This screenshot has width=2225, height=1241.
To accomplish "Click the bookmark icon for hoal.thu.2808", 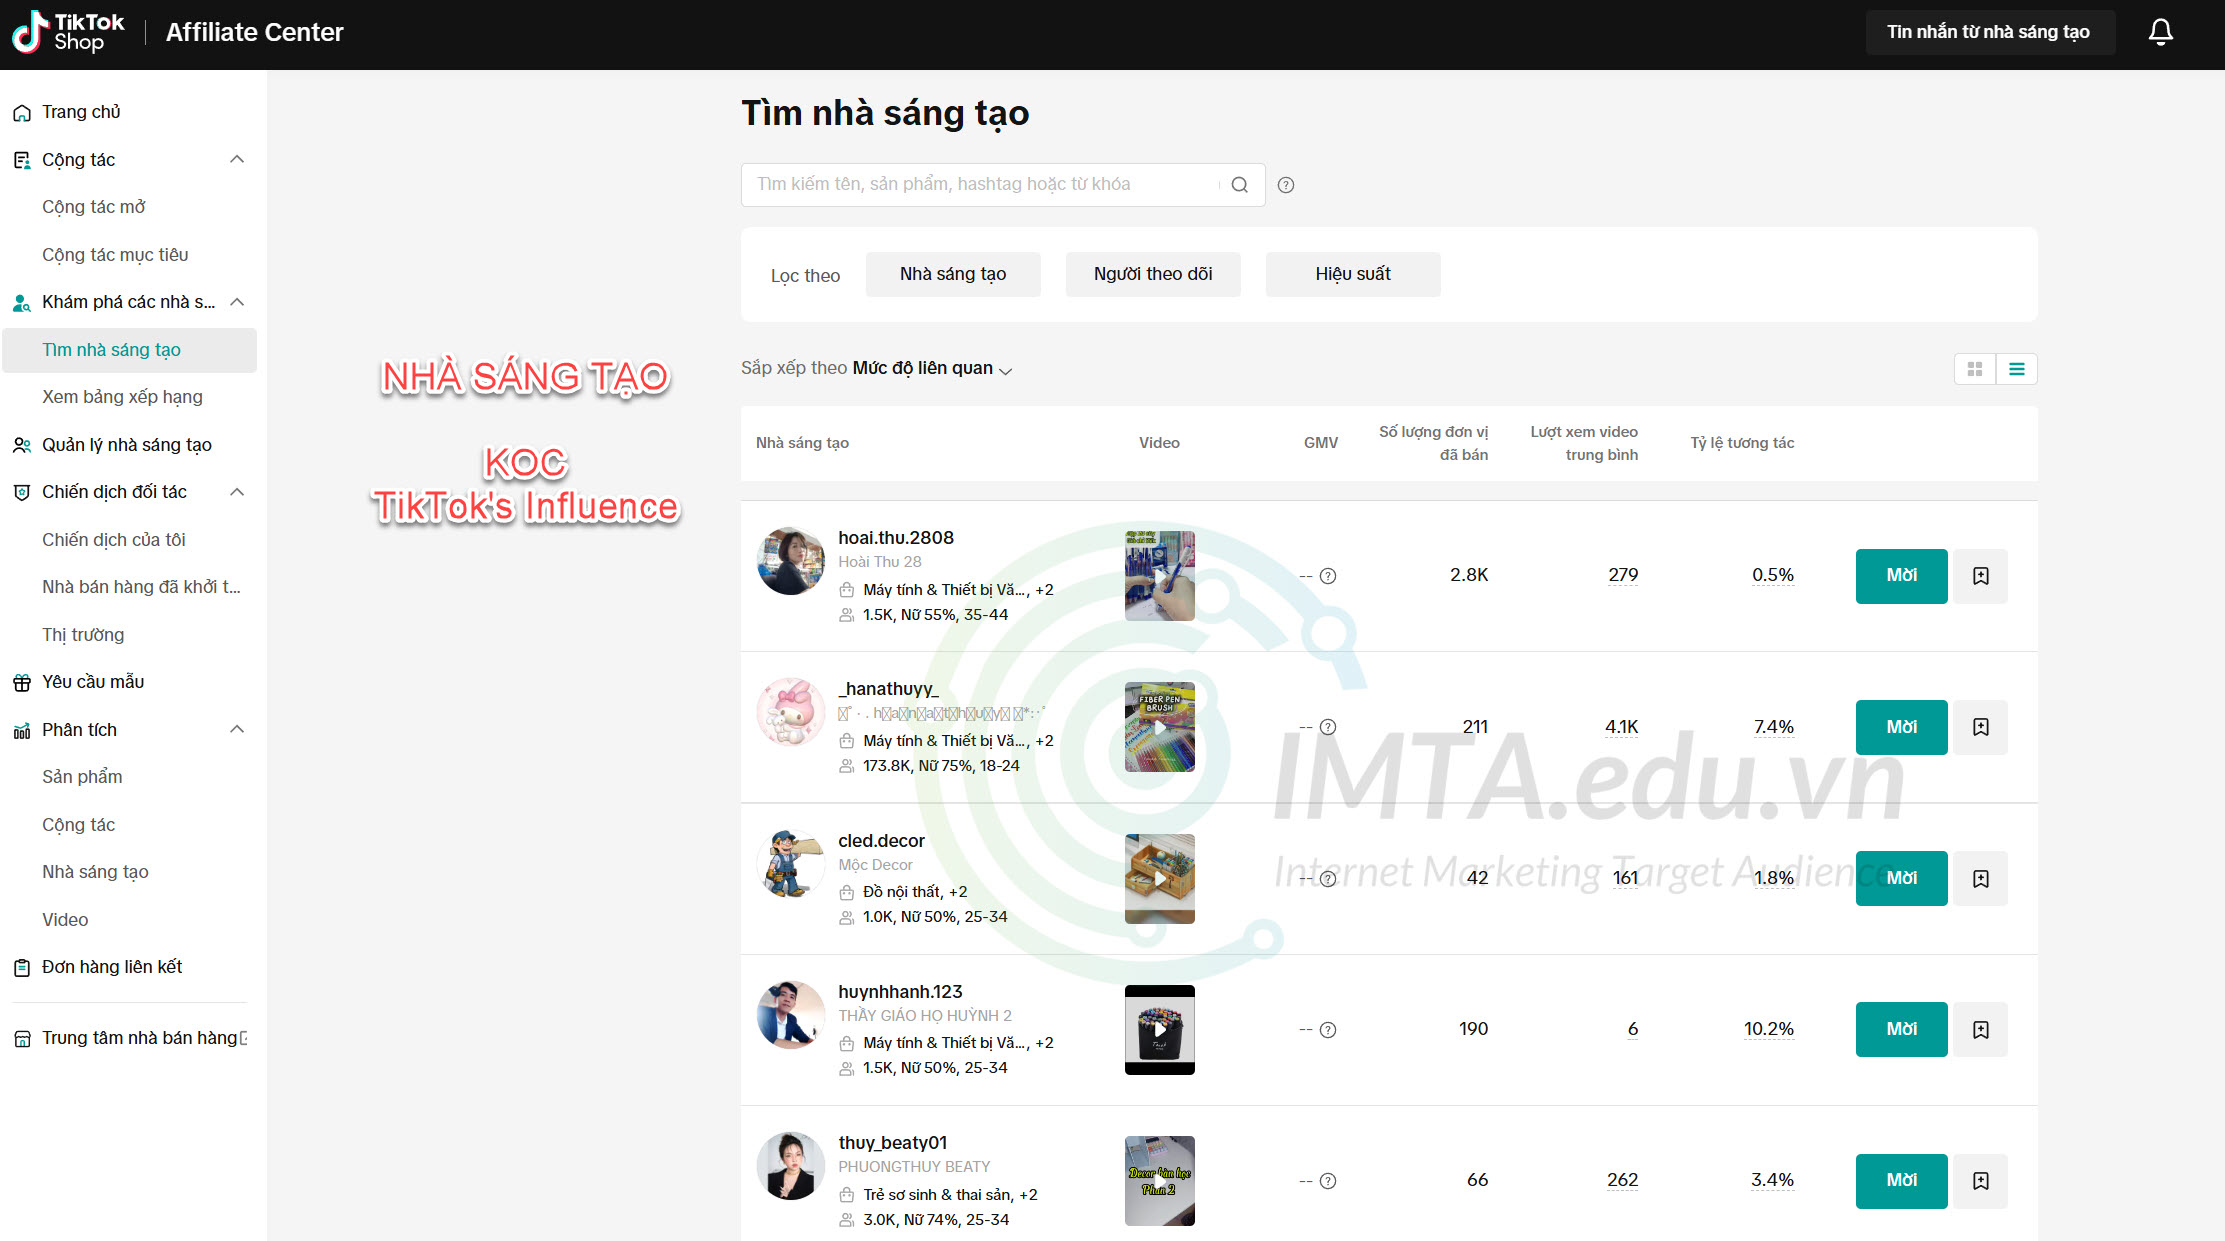I will (1980, 575).
